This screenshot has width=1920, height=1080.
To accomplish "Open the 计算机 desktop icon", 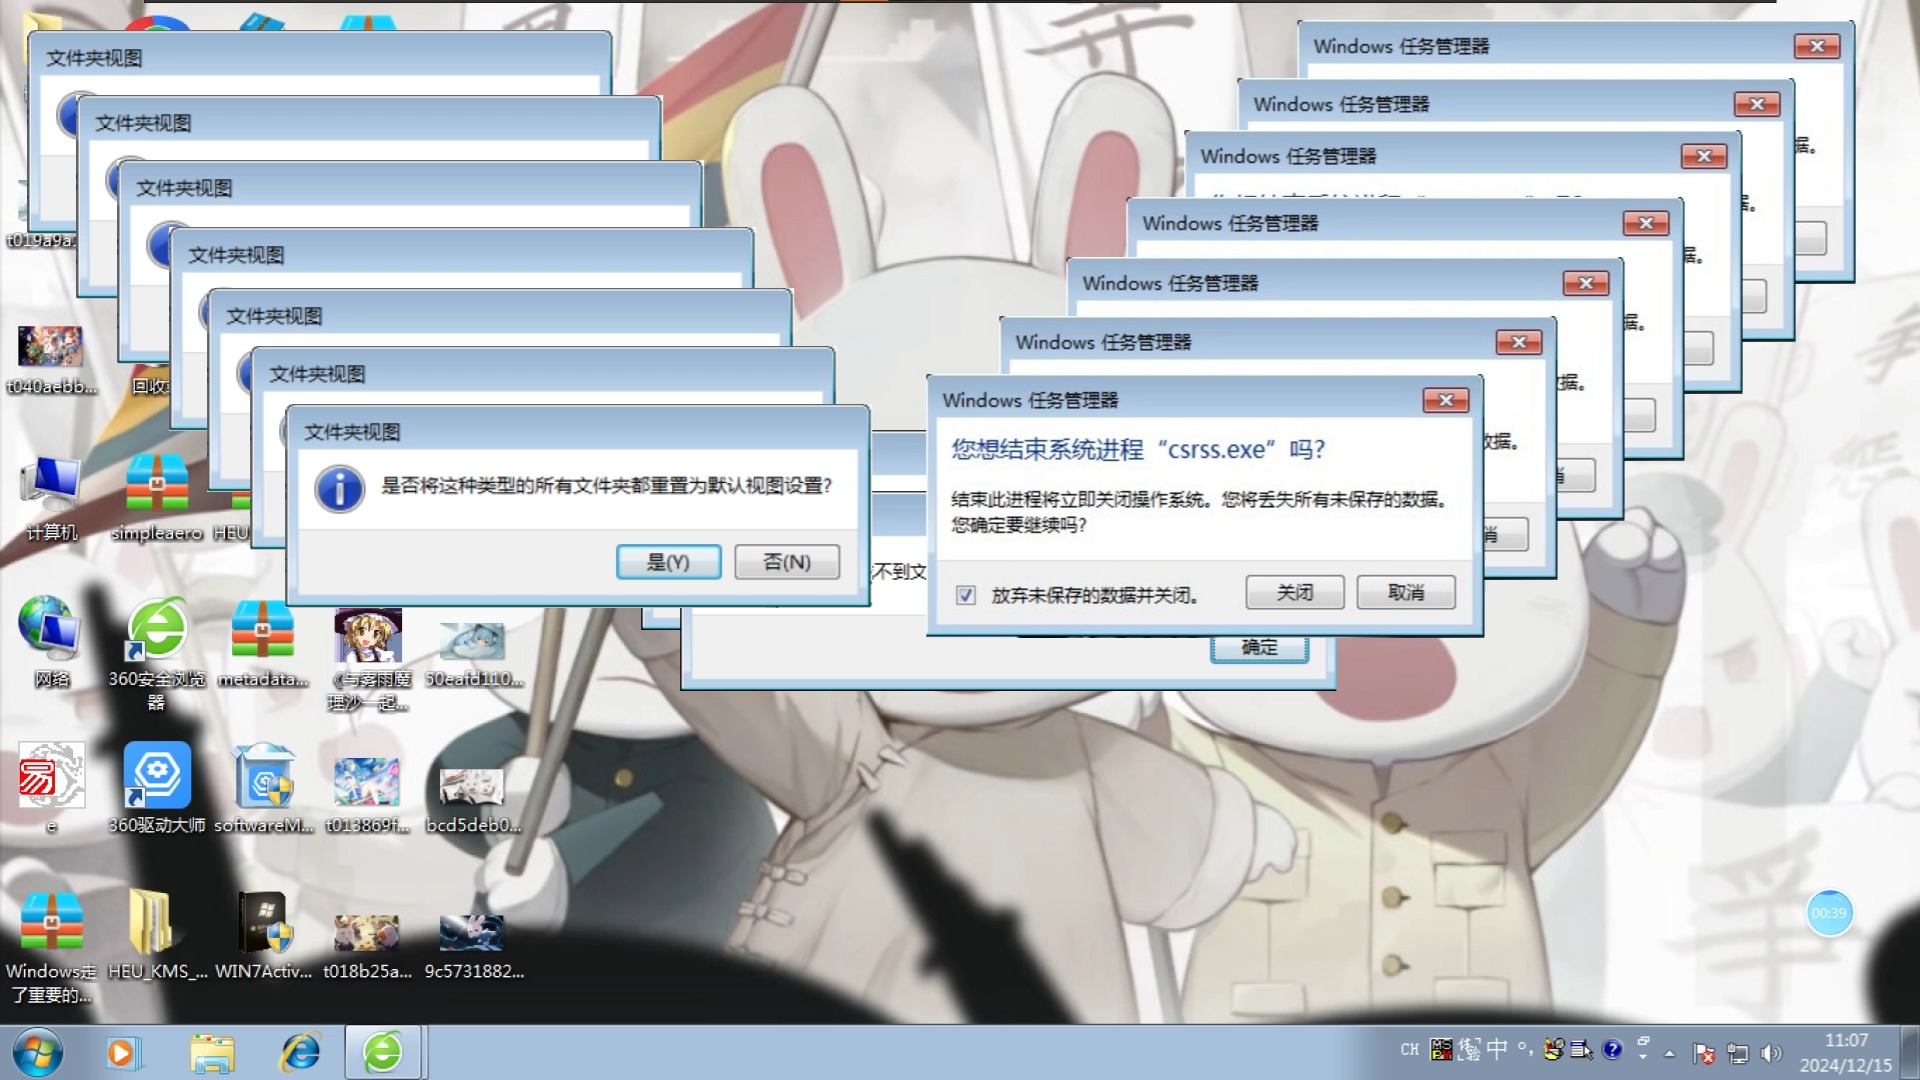I will pyautogui.click(x=51, y=497).
